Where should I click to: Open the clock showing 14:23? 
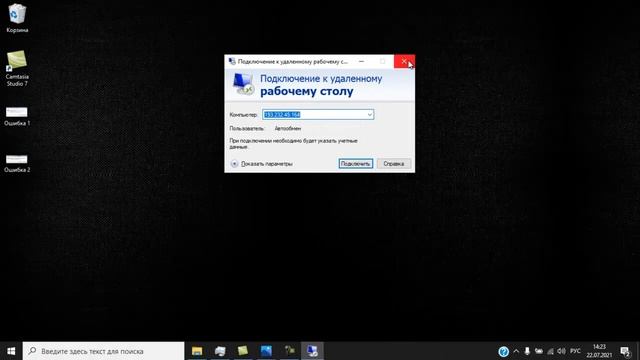pos(599,351)
